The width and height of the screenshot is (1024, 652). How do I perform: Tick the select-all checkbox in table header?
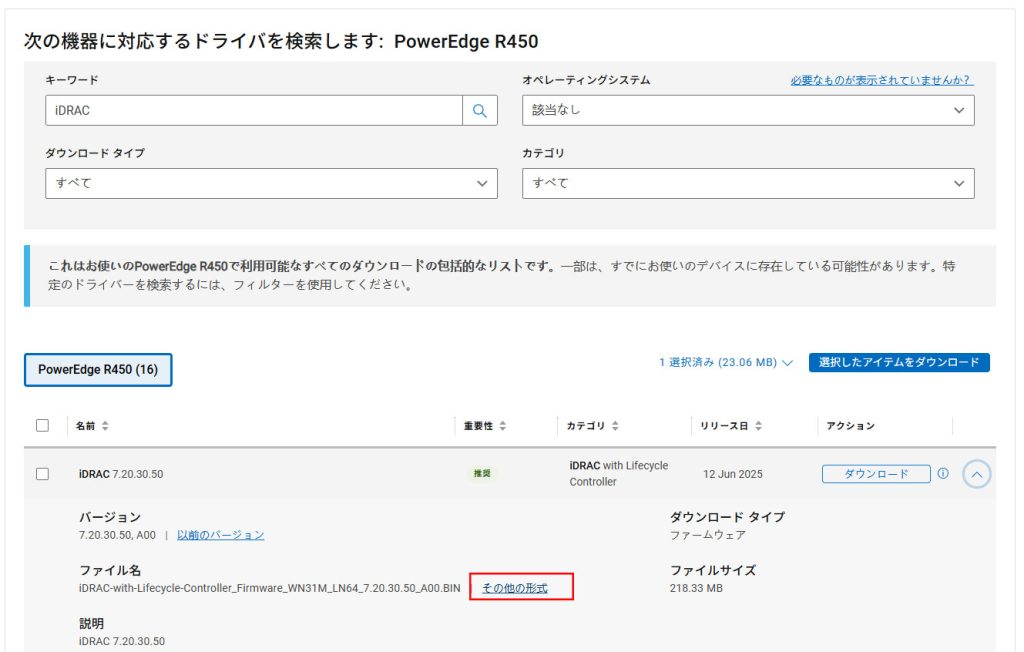(x=42, y=426)
